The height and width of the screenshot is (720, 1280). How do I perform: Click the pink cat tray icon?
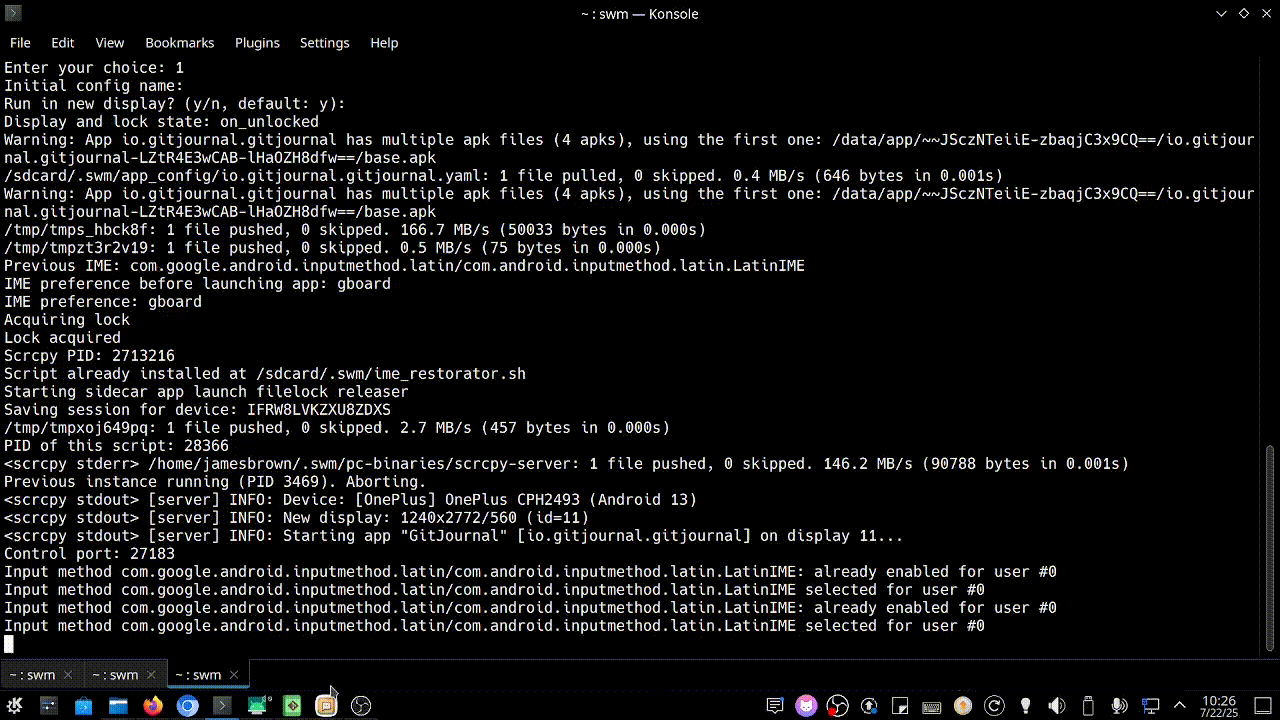click(806, 706)
